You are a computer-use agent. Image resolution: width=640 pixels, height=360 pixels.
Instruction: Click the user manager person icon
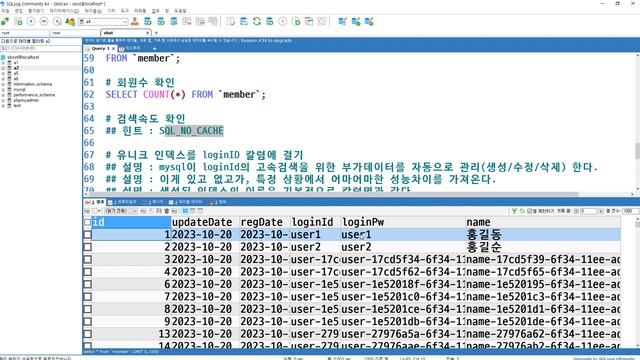tap(134, 22)
